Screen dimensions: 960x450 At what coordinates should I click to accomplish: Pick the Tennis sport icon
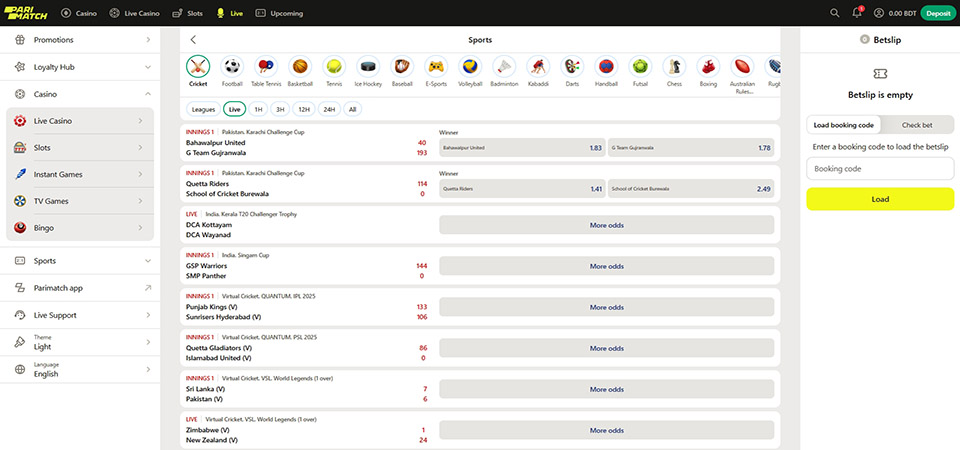coord(334,66)
